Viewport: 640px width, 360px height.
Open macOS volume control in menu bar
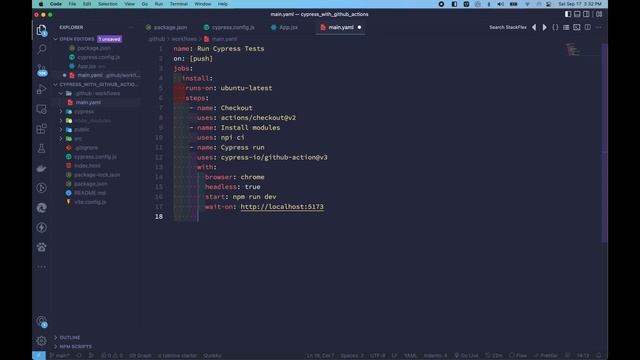[x=501, y=4]
